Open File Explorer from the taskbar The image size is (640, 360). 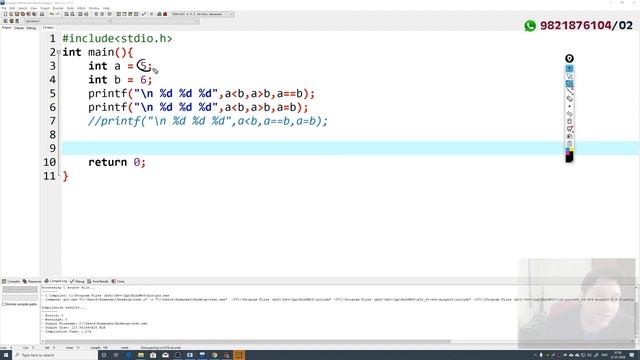(141, 355)
